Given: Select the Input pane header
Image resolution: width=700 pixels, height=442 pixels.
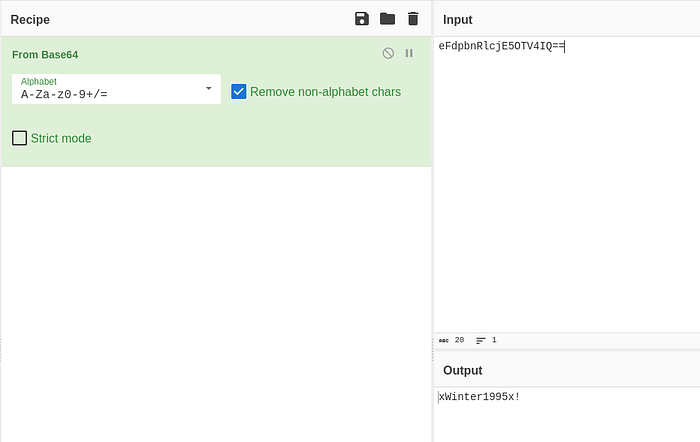Looking at the screenshot, I should (458, 20).
